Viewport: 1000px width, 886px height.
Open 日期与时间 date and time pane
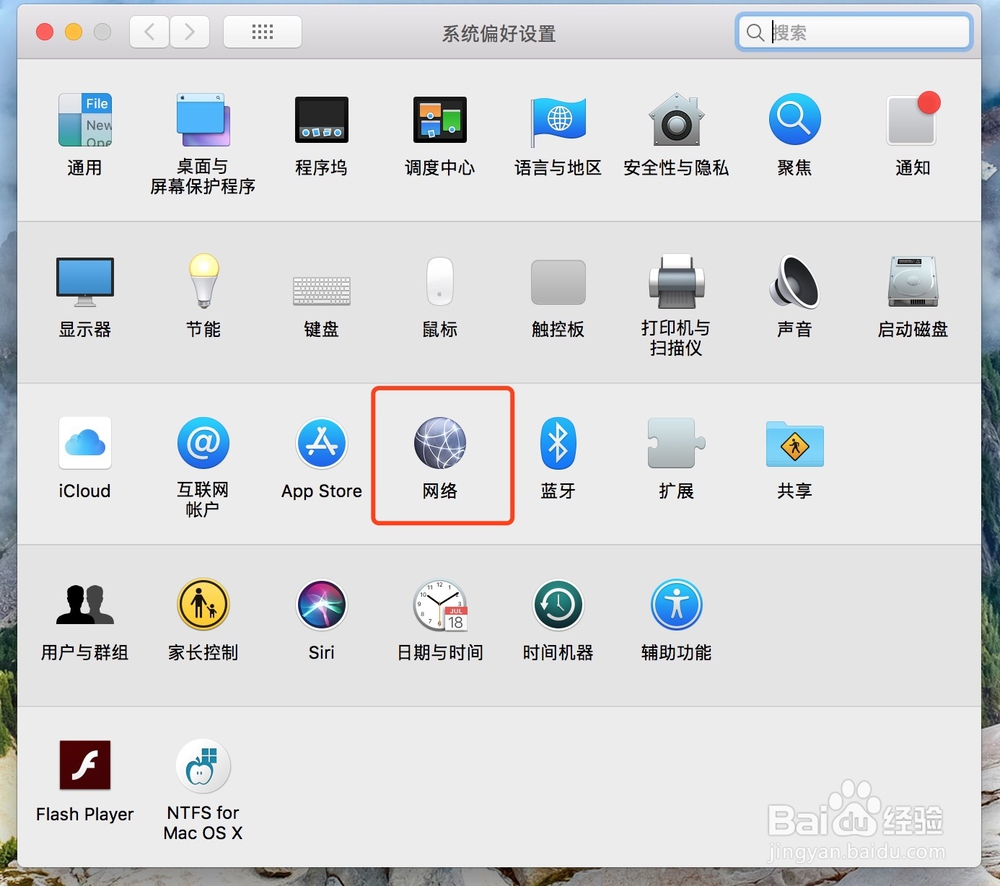(x=440, y=604)
